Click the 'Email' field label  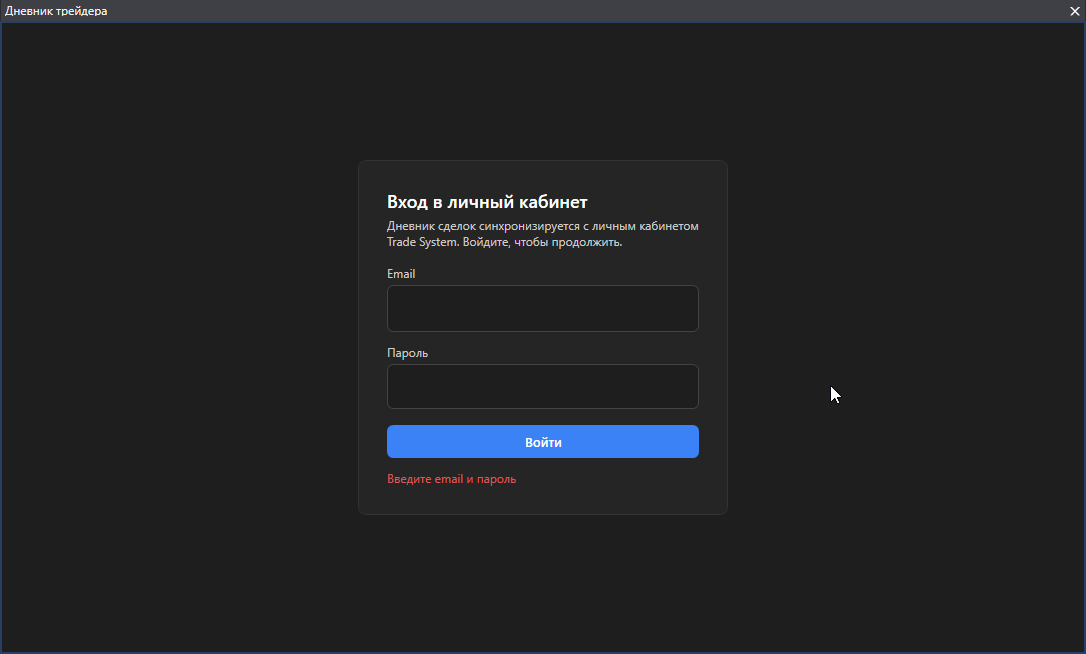click(401, 274)
